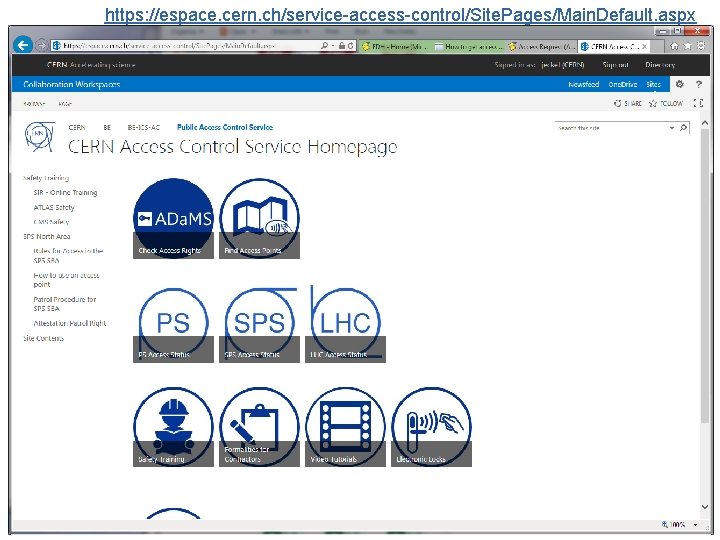Open SIR - Online Training sidebar link
Screen dimensions: 720x540
pos(65,192)
